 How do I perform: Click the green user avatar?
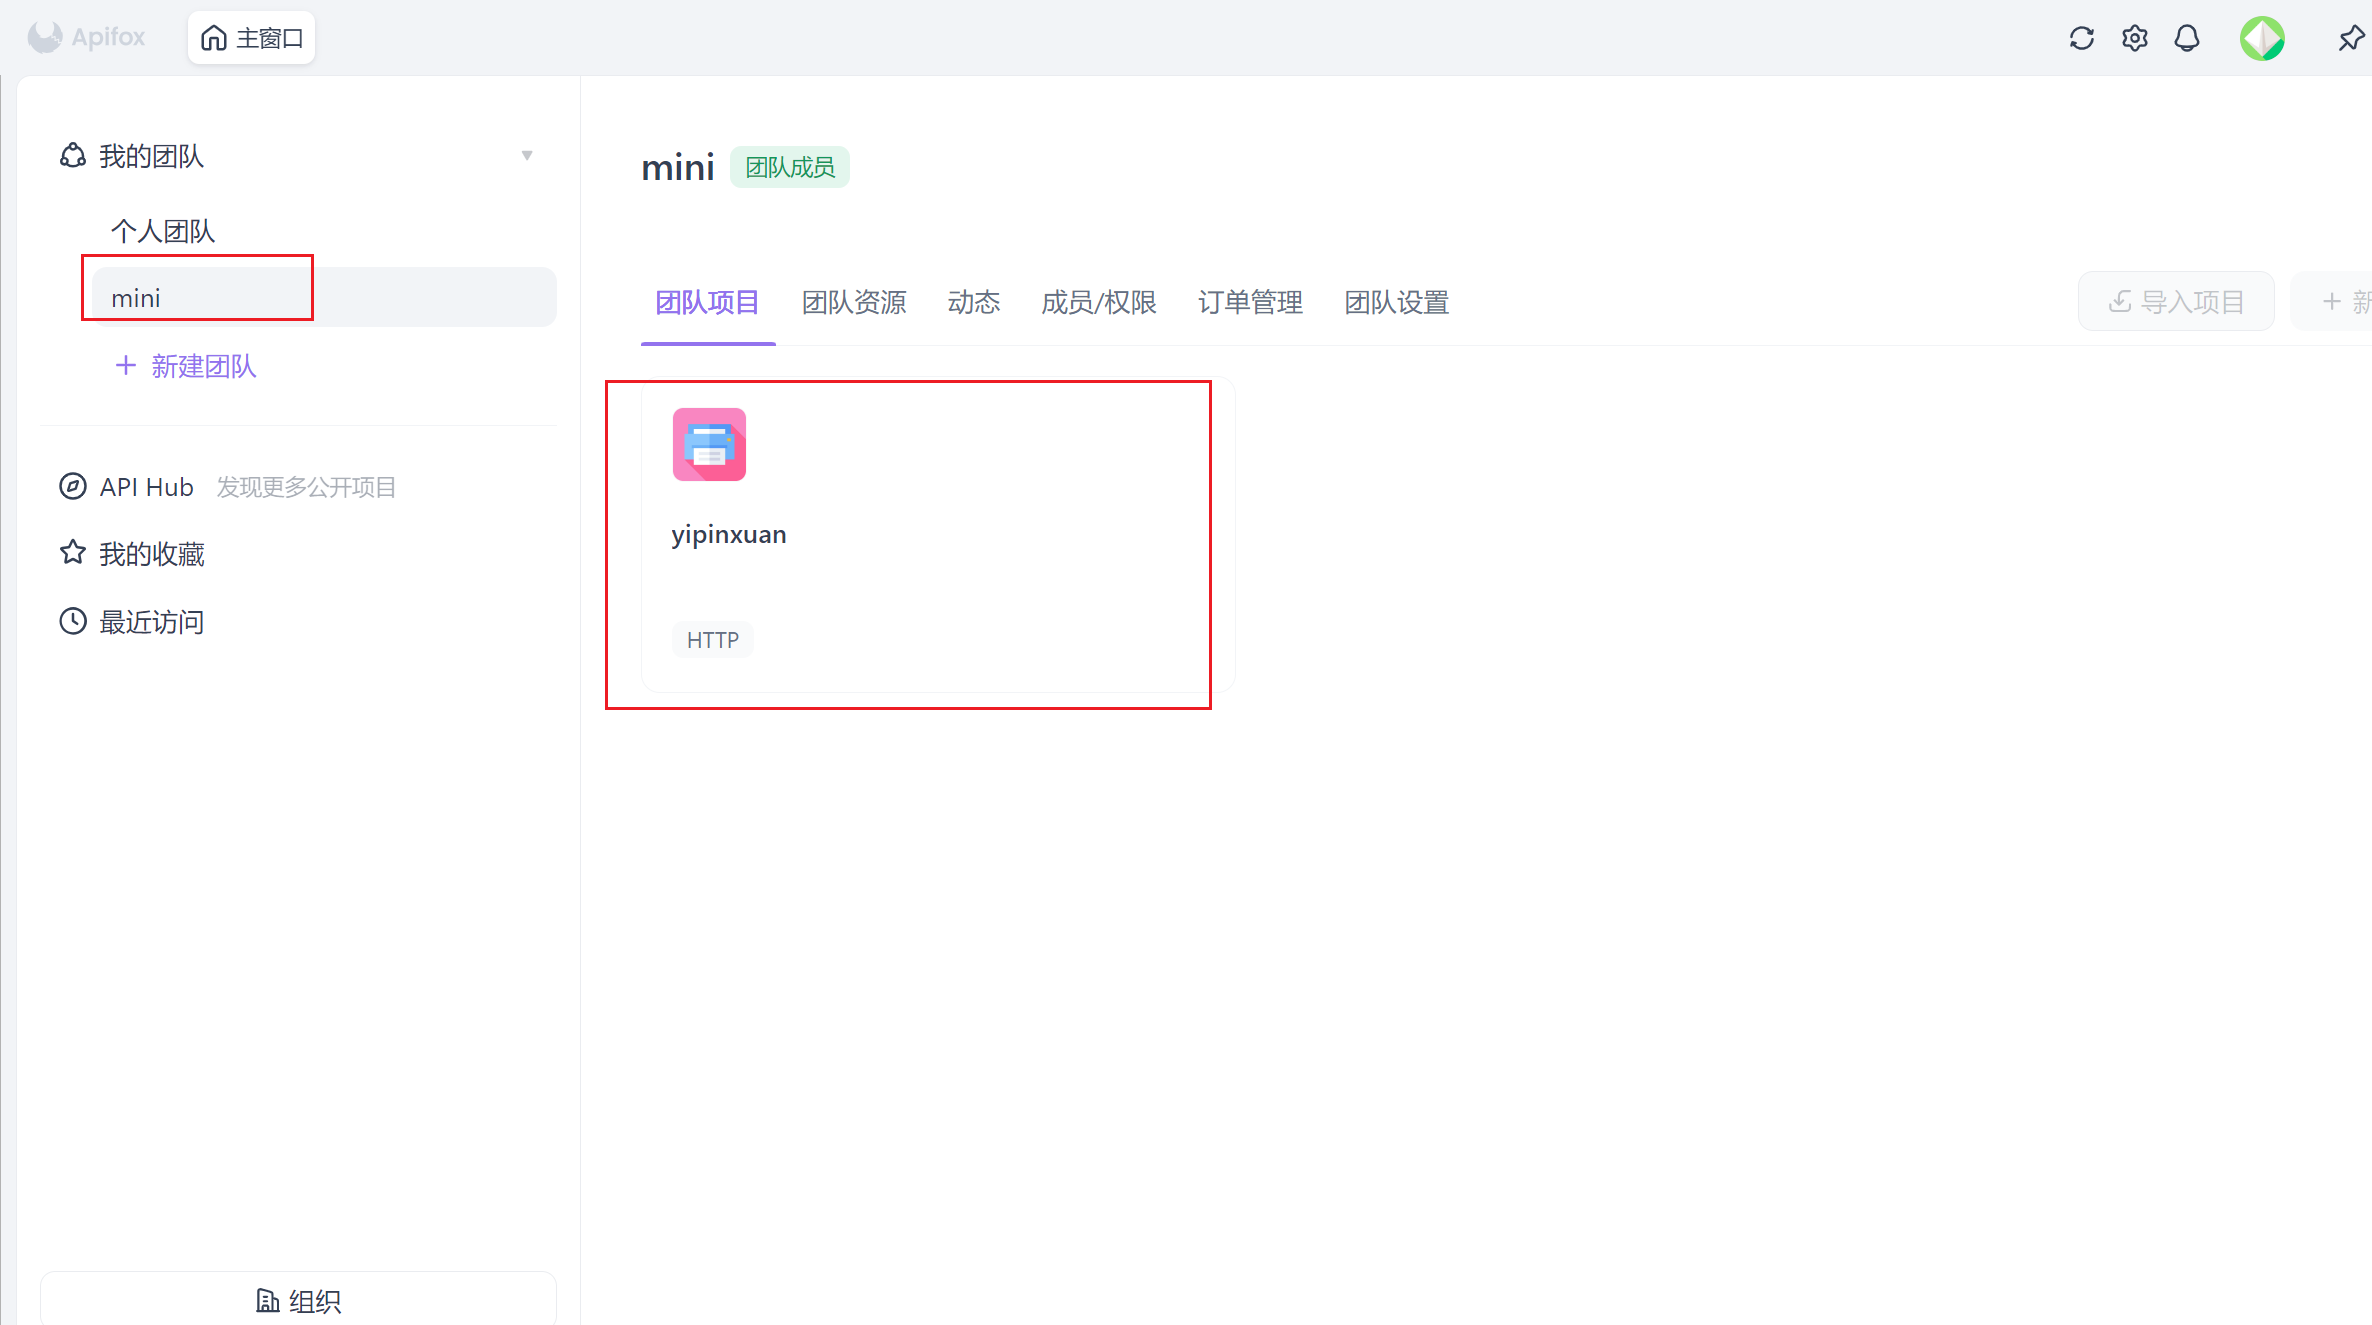[2261, 39]
